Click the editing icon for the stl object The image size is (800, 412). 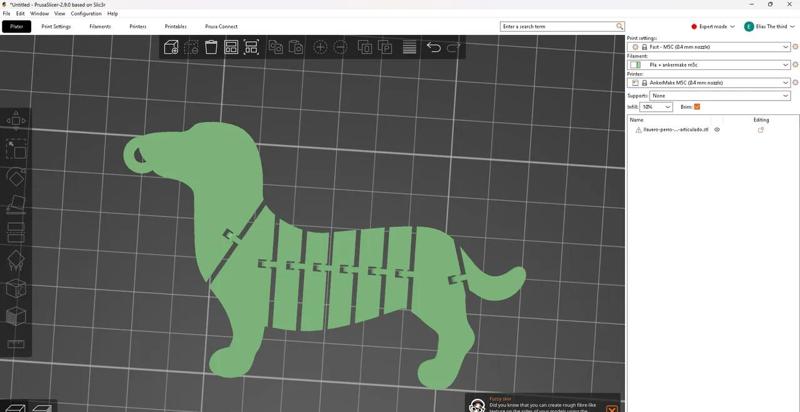pos(761,130)
